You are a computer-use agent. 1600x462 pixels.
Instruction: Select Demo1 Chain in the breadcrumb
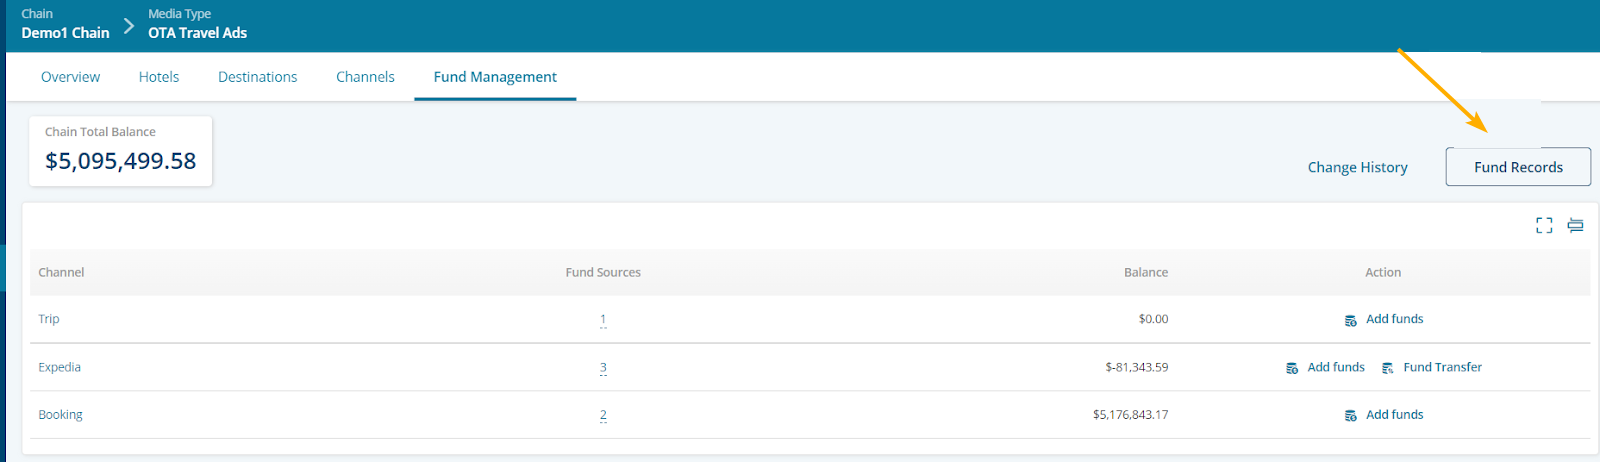(x=65, y=33)
